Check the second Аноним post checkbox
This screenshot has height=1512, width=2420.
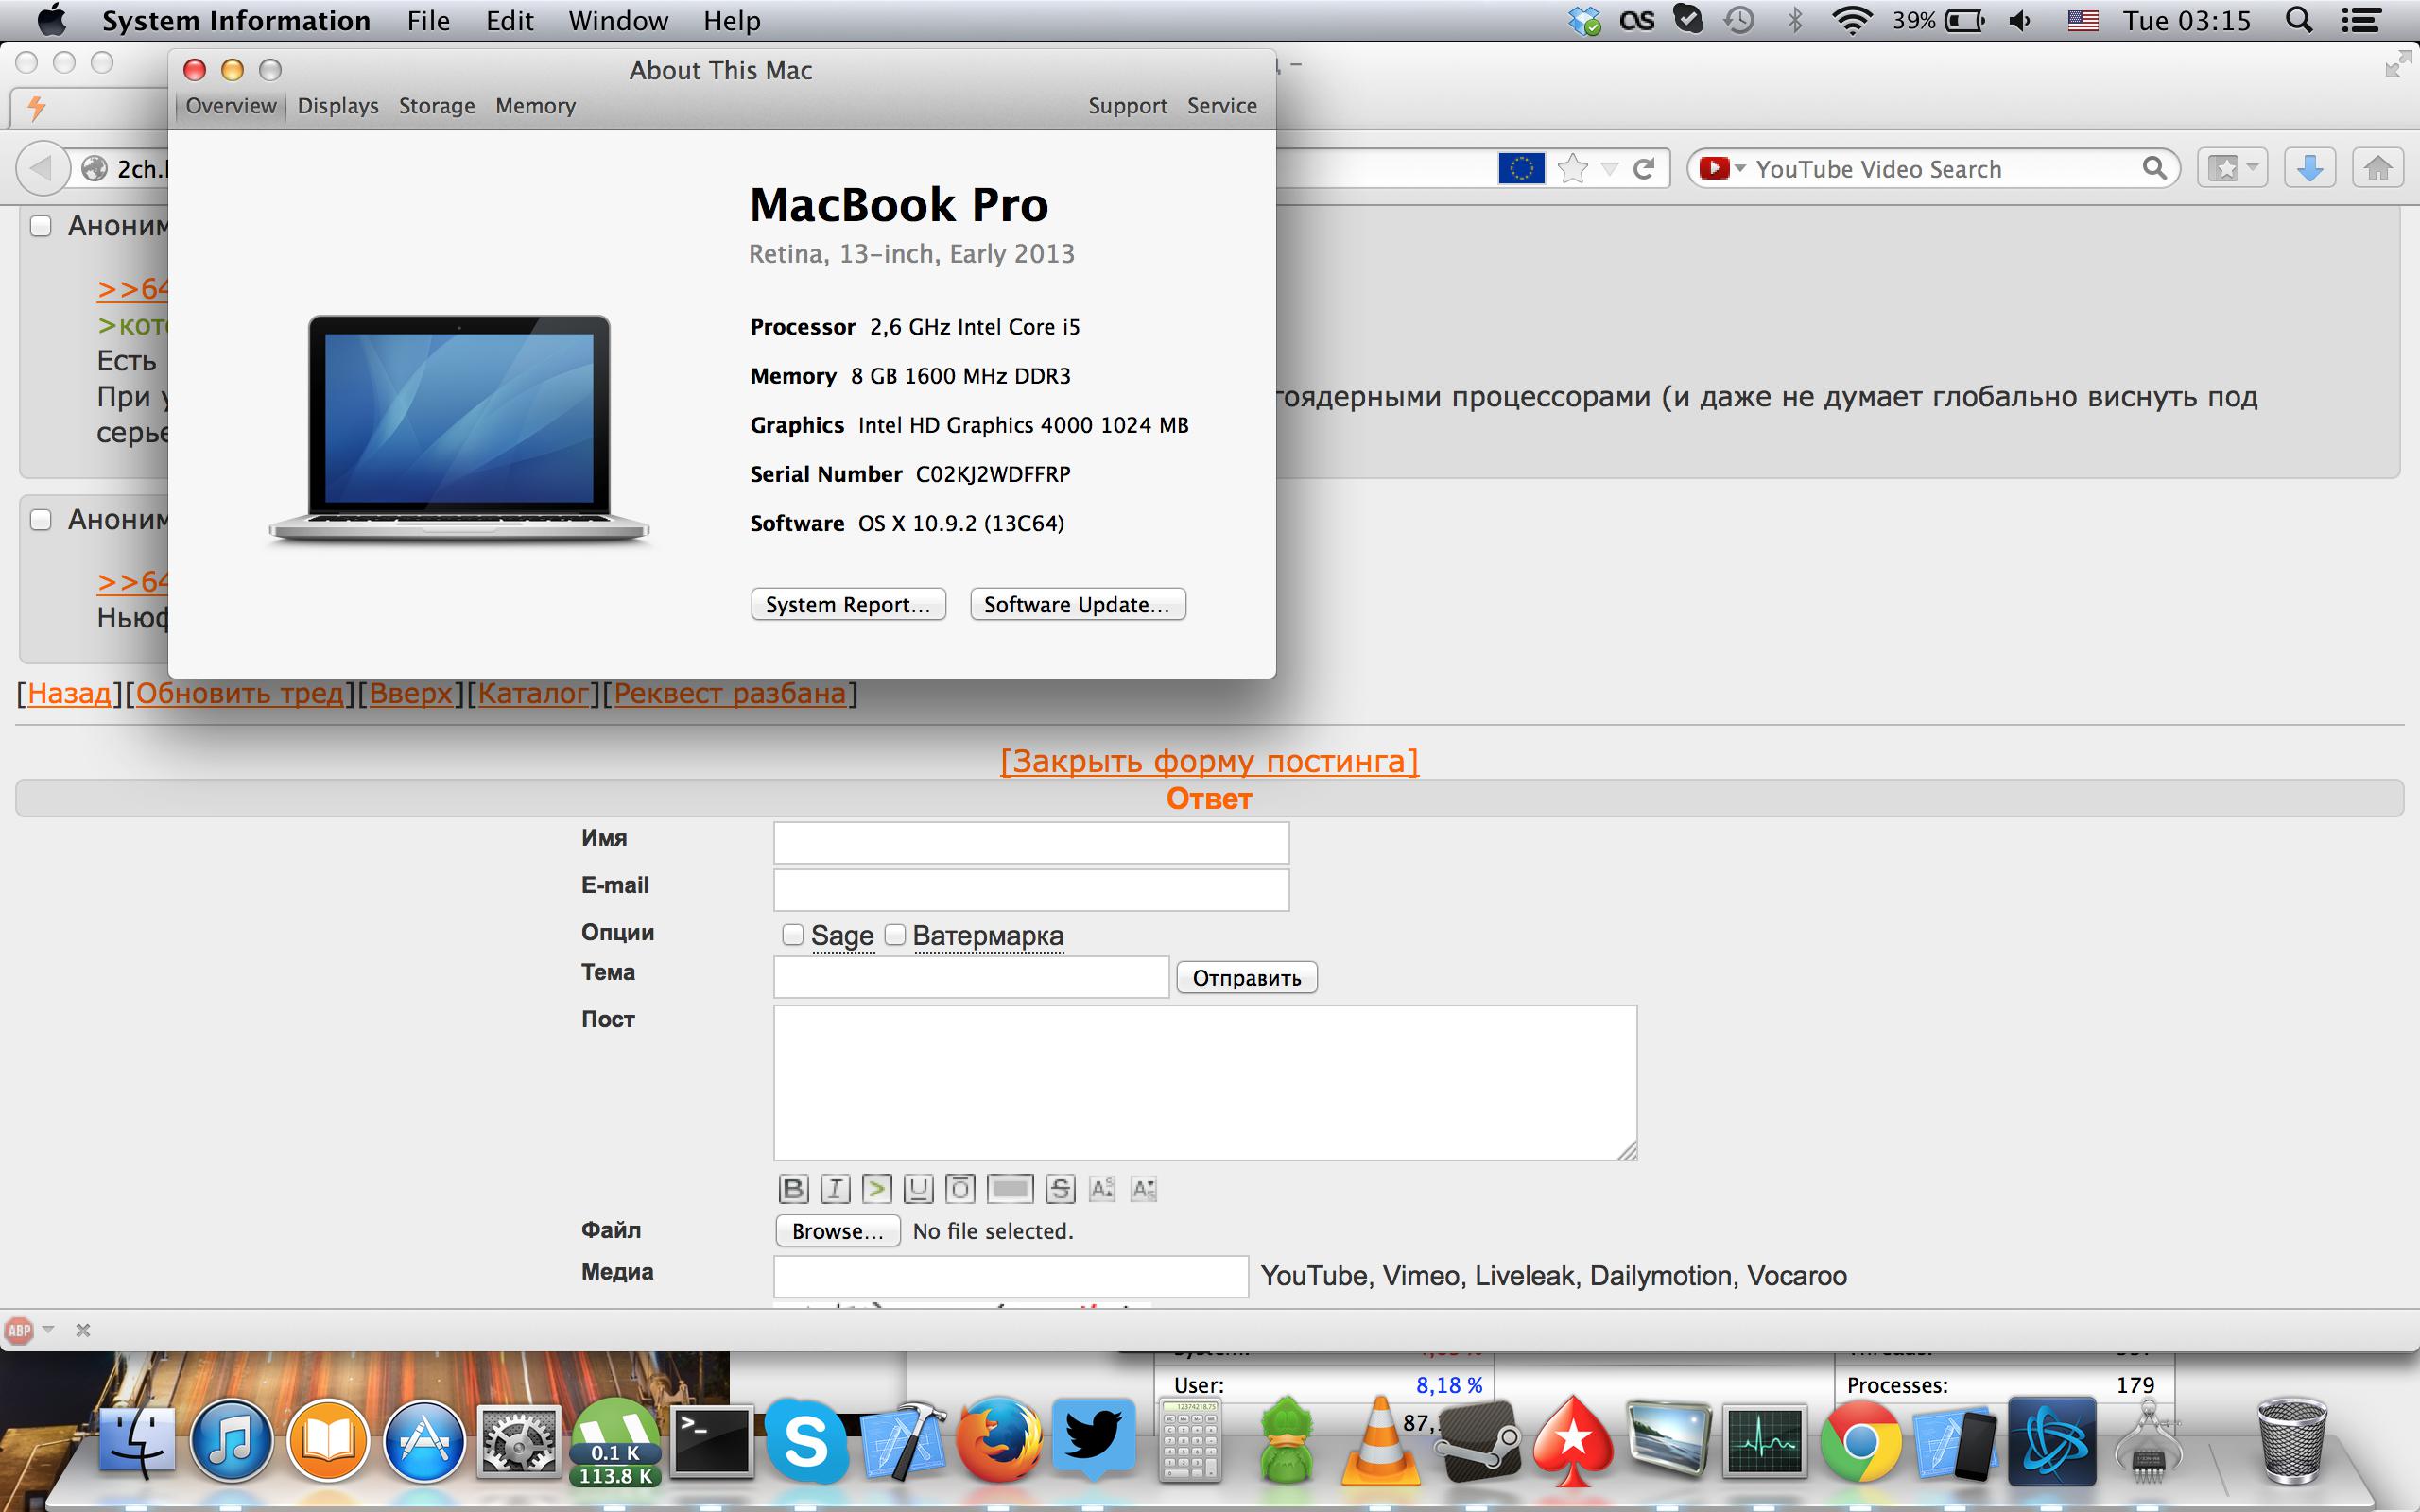point(41,520)
